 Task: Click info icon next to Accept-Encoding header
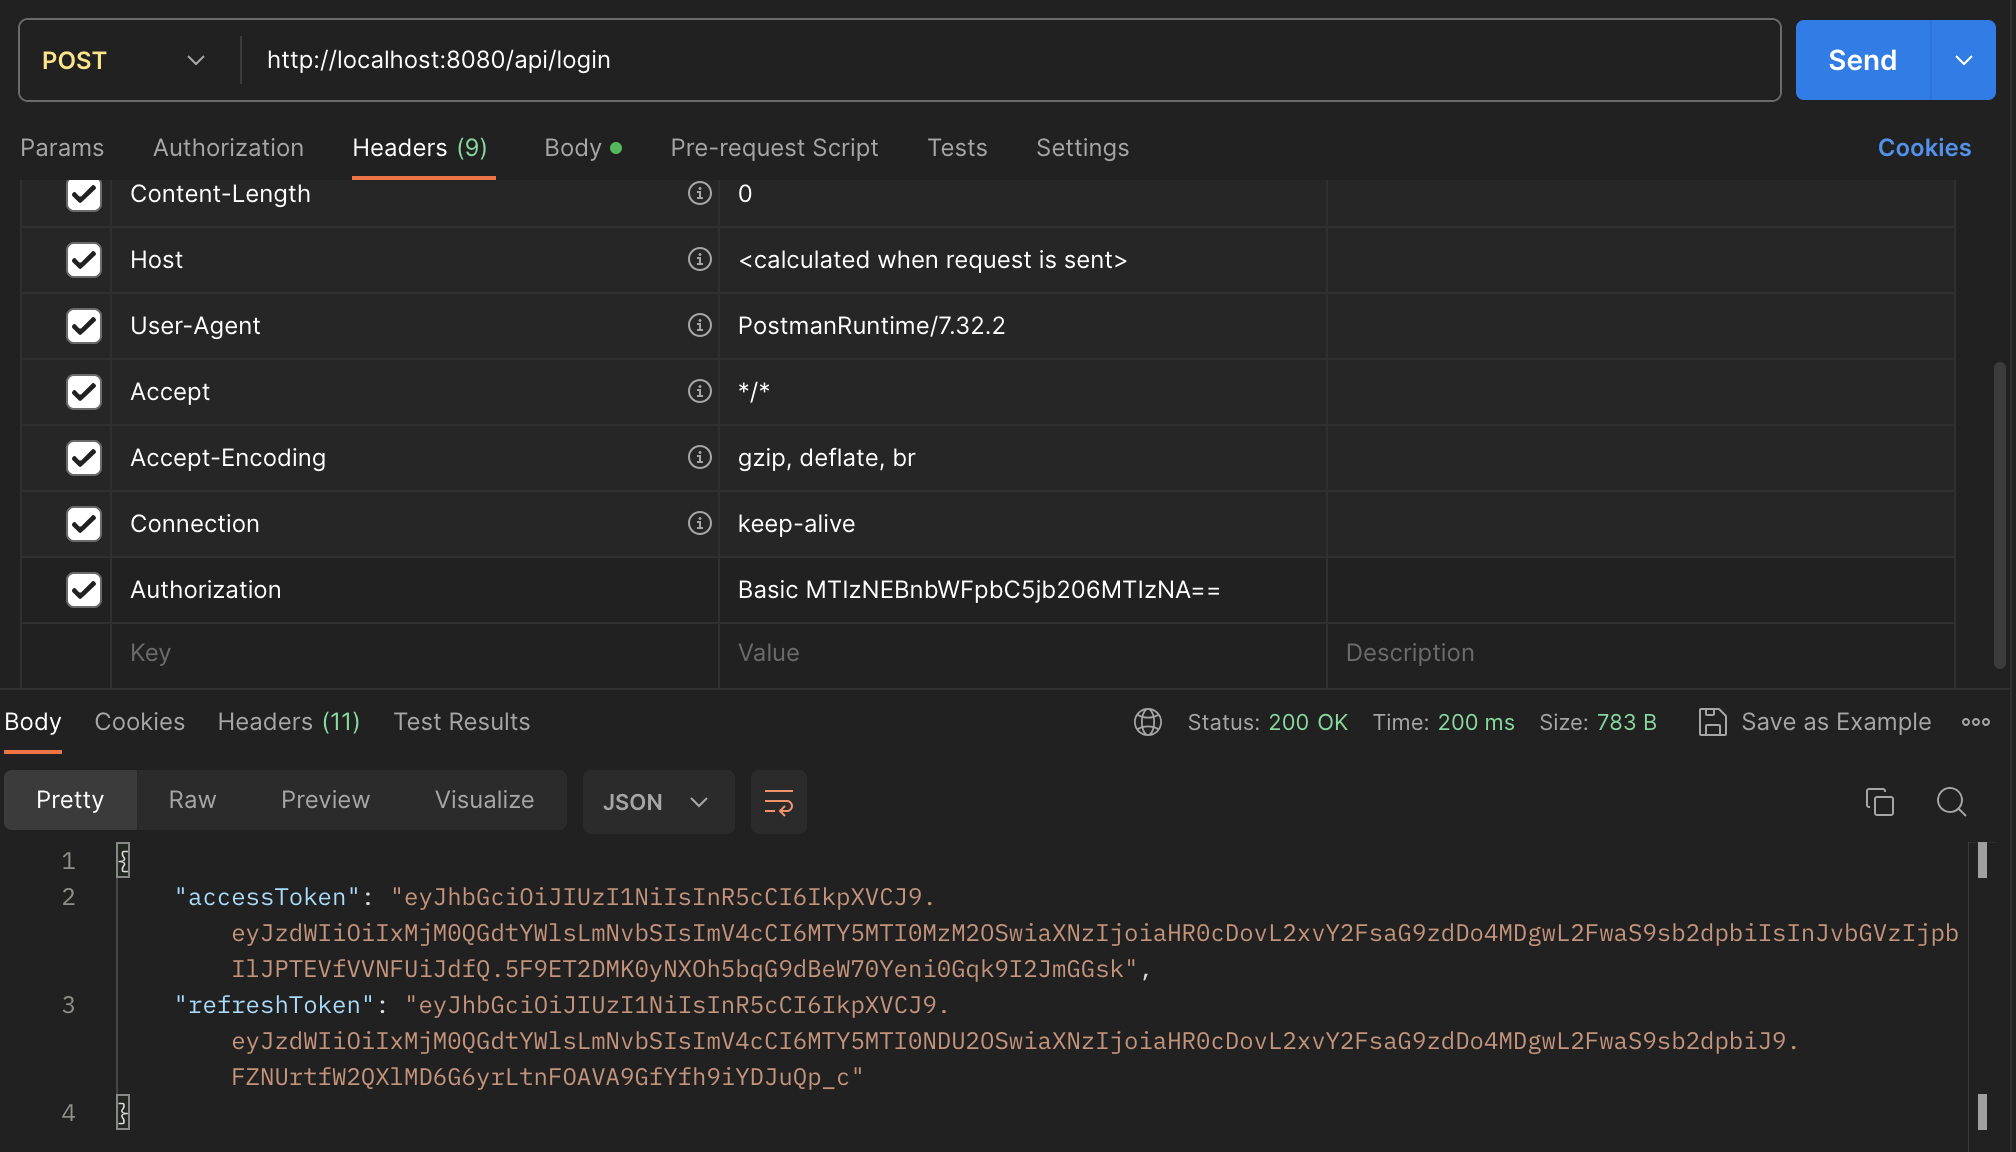(700, 458)
